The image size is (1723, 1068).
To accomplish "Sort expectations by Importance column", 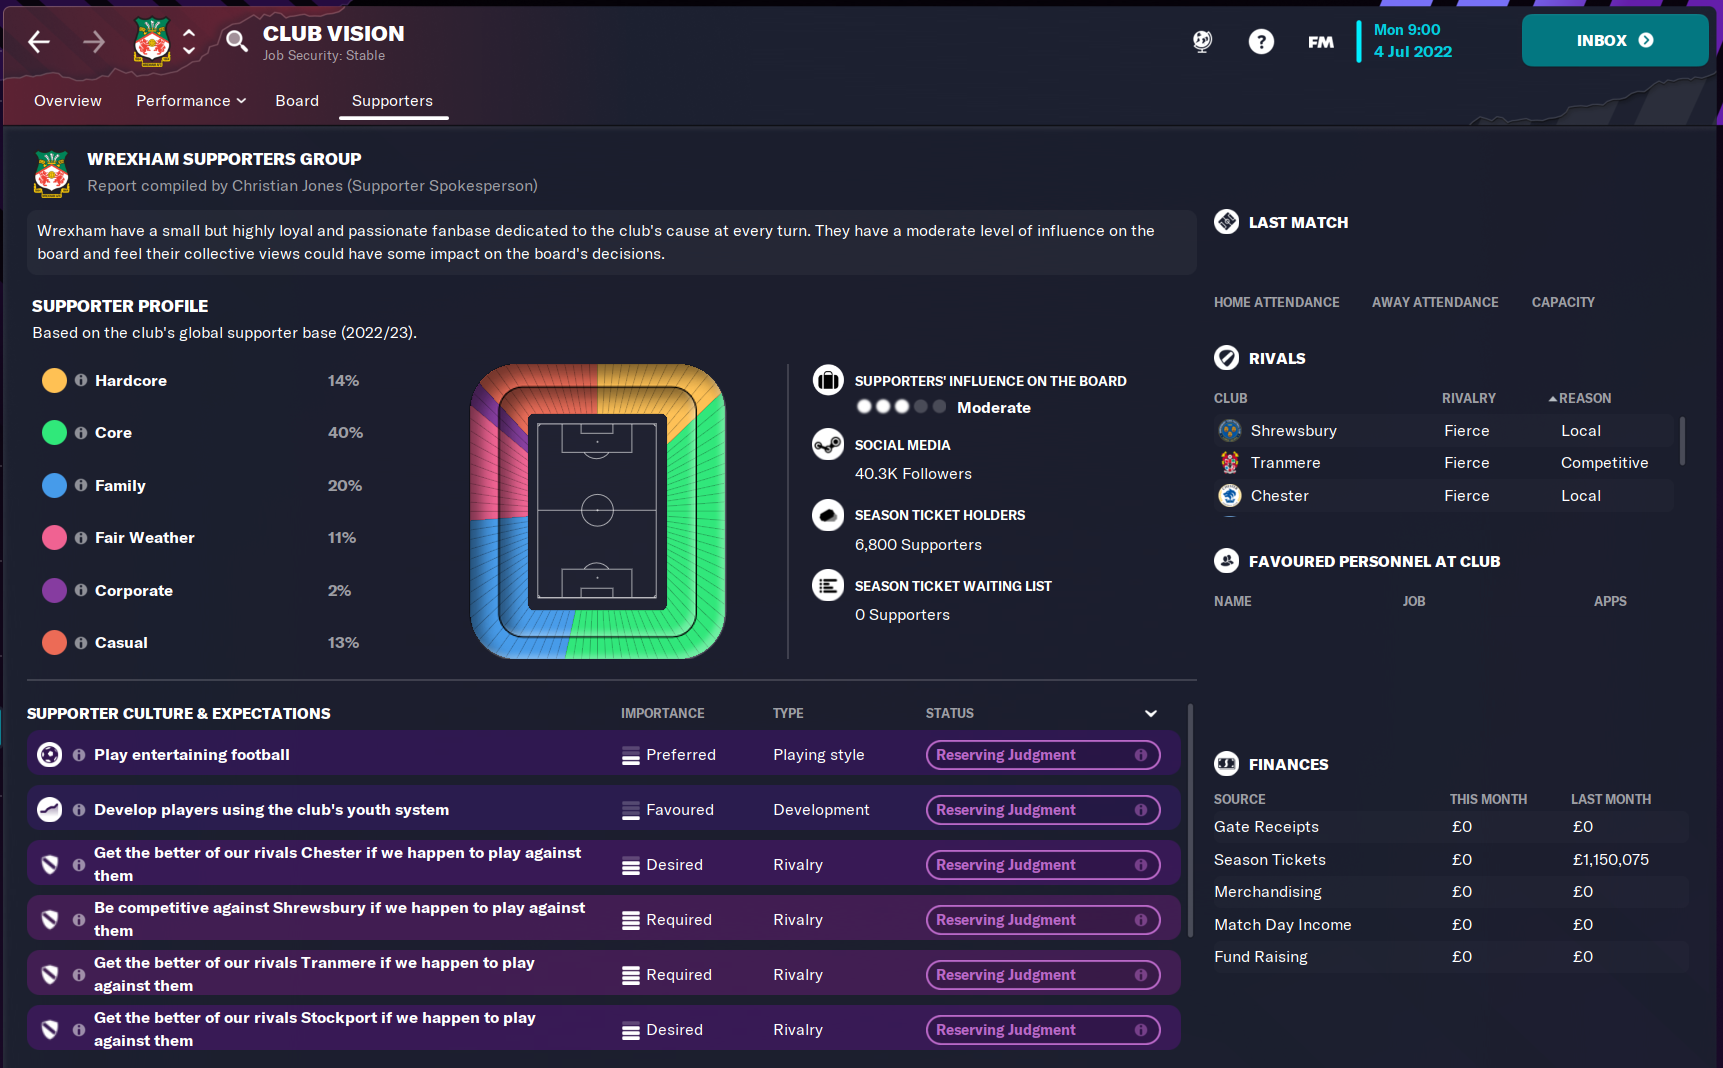I will [662, 713].
